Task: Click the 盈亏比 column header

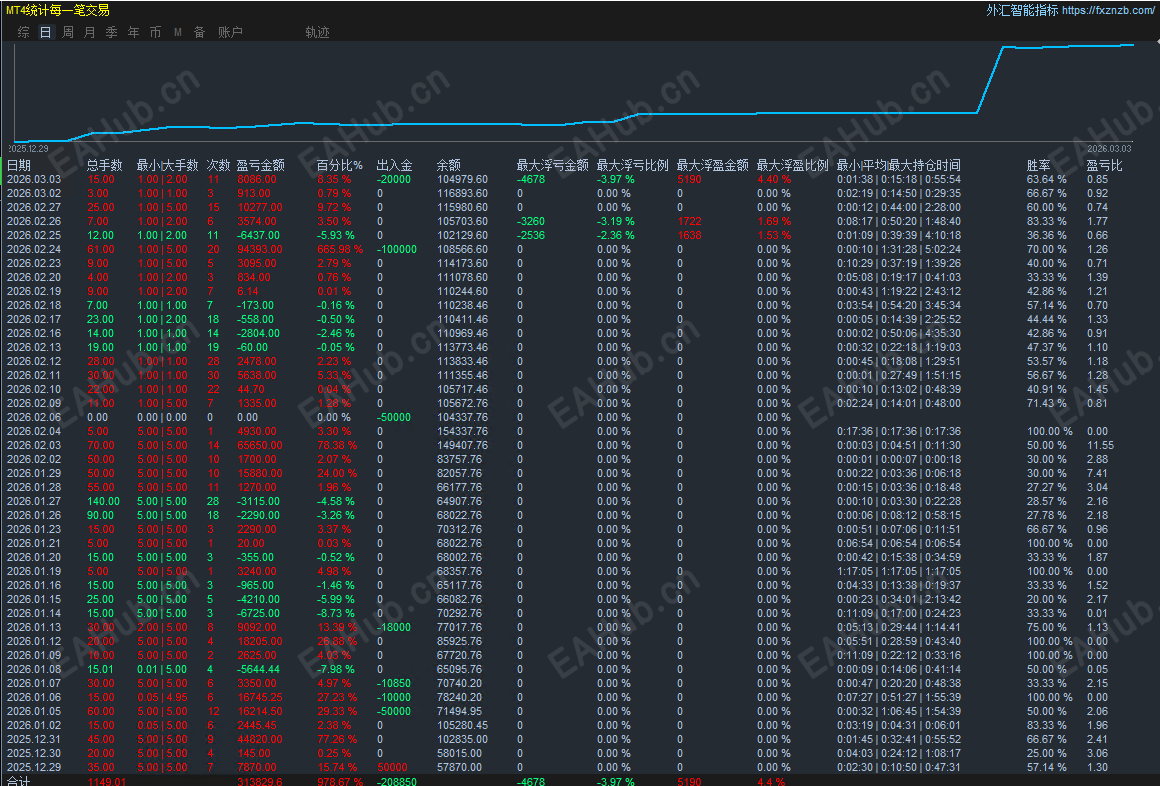Action: tap(1104, 165)
